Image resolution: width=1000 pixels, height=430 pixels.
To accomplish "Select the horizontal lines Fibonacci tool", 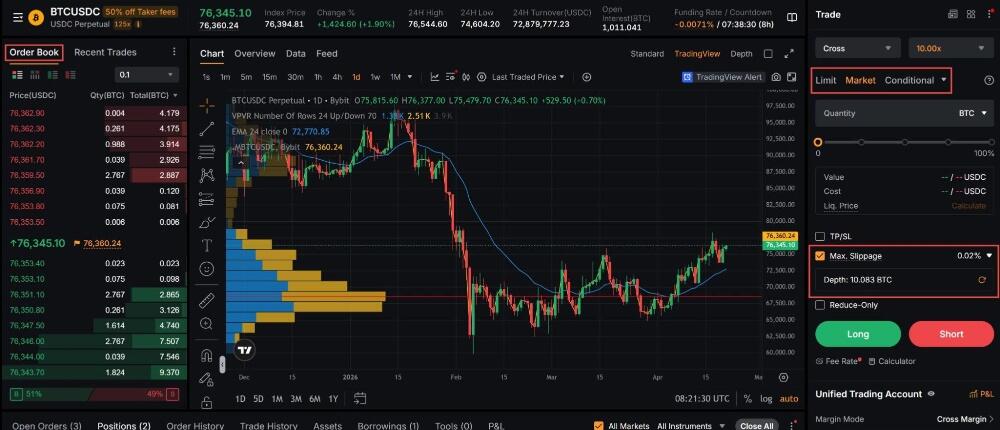I will pyautogui.click(x=207, y=152).
